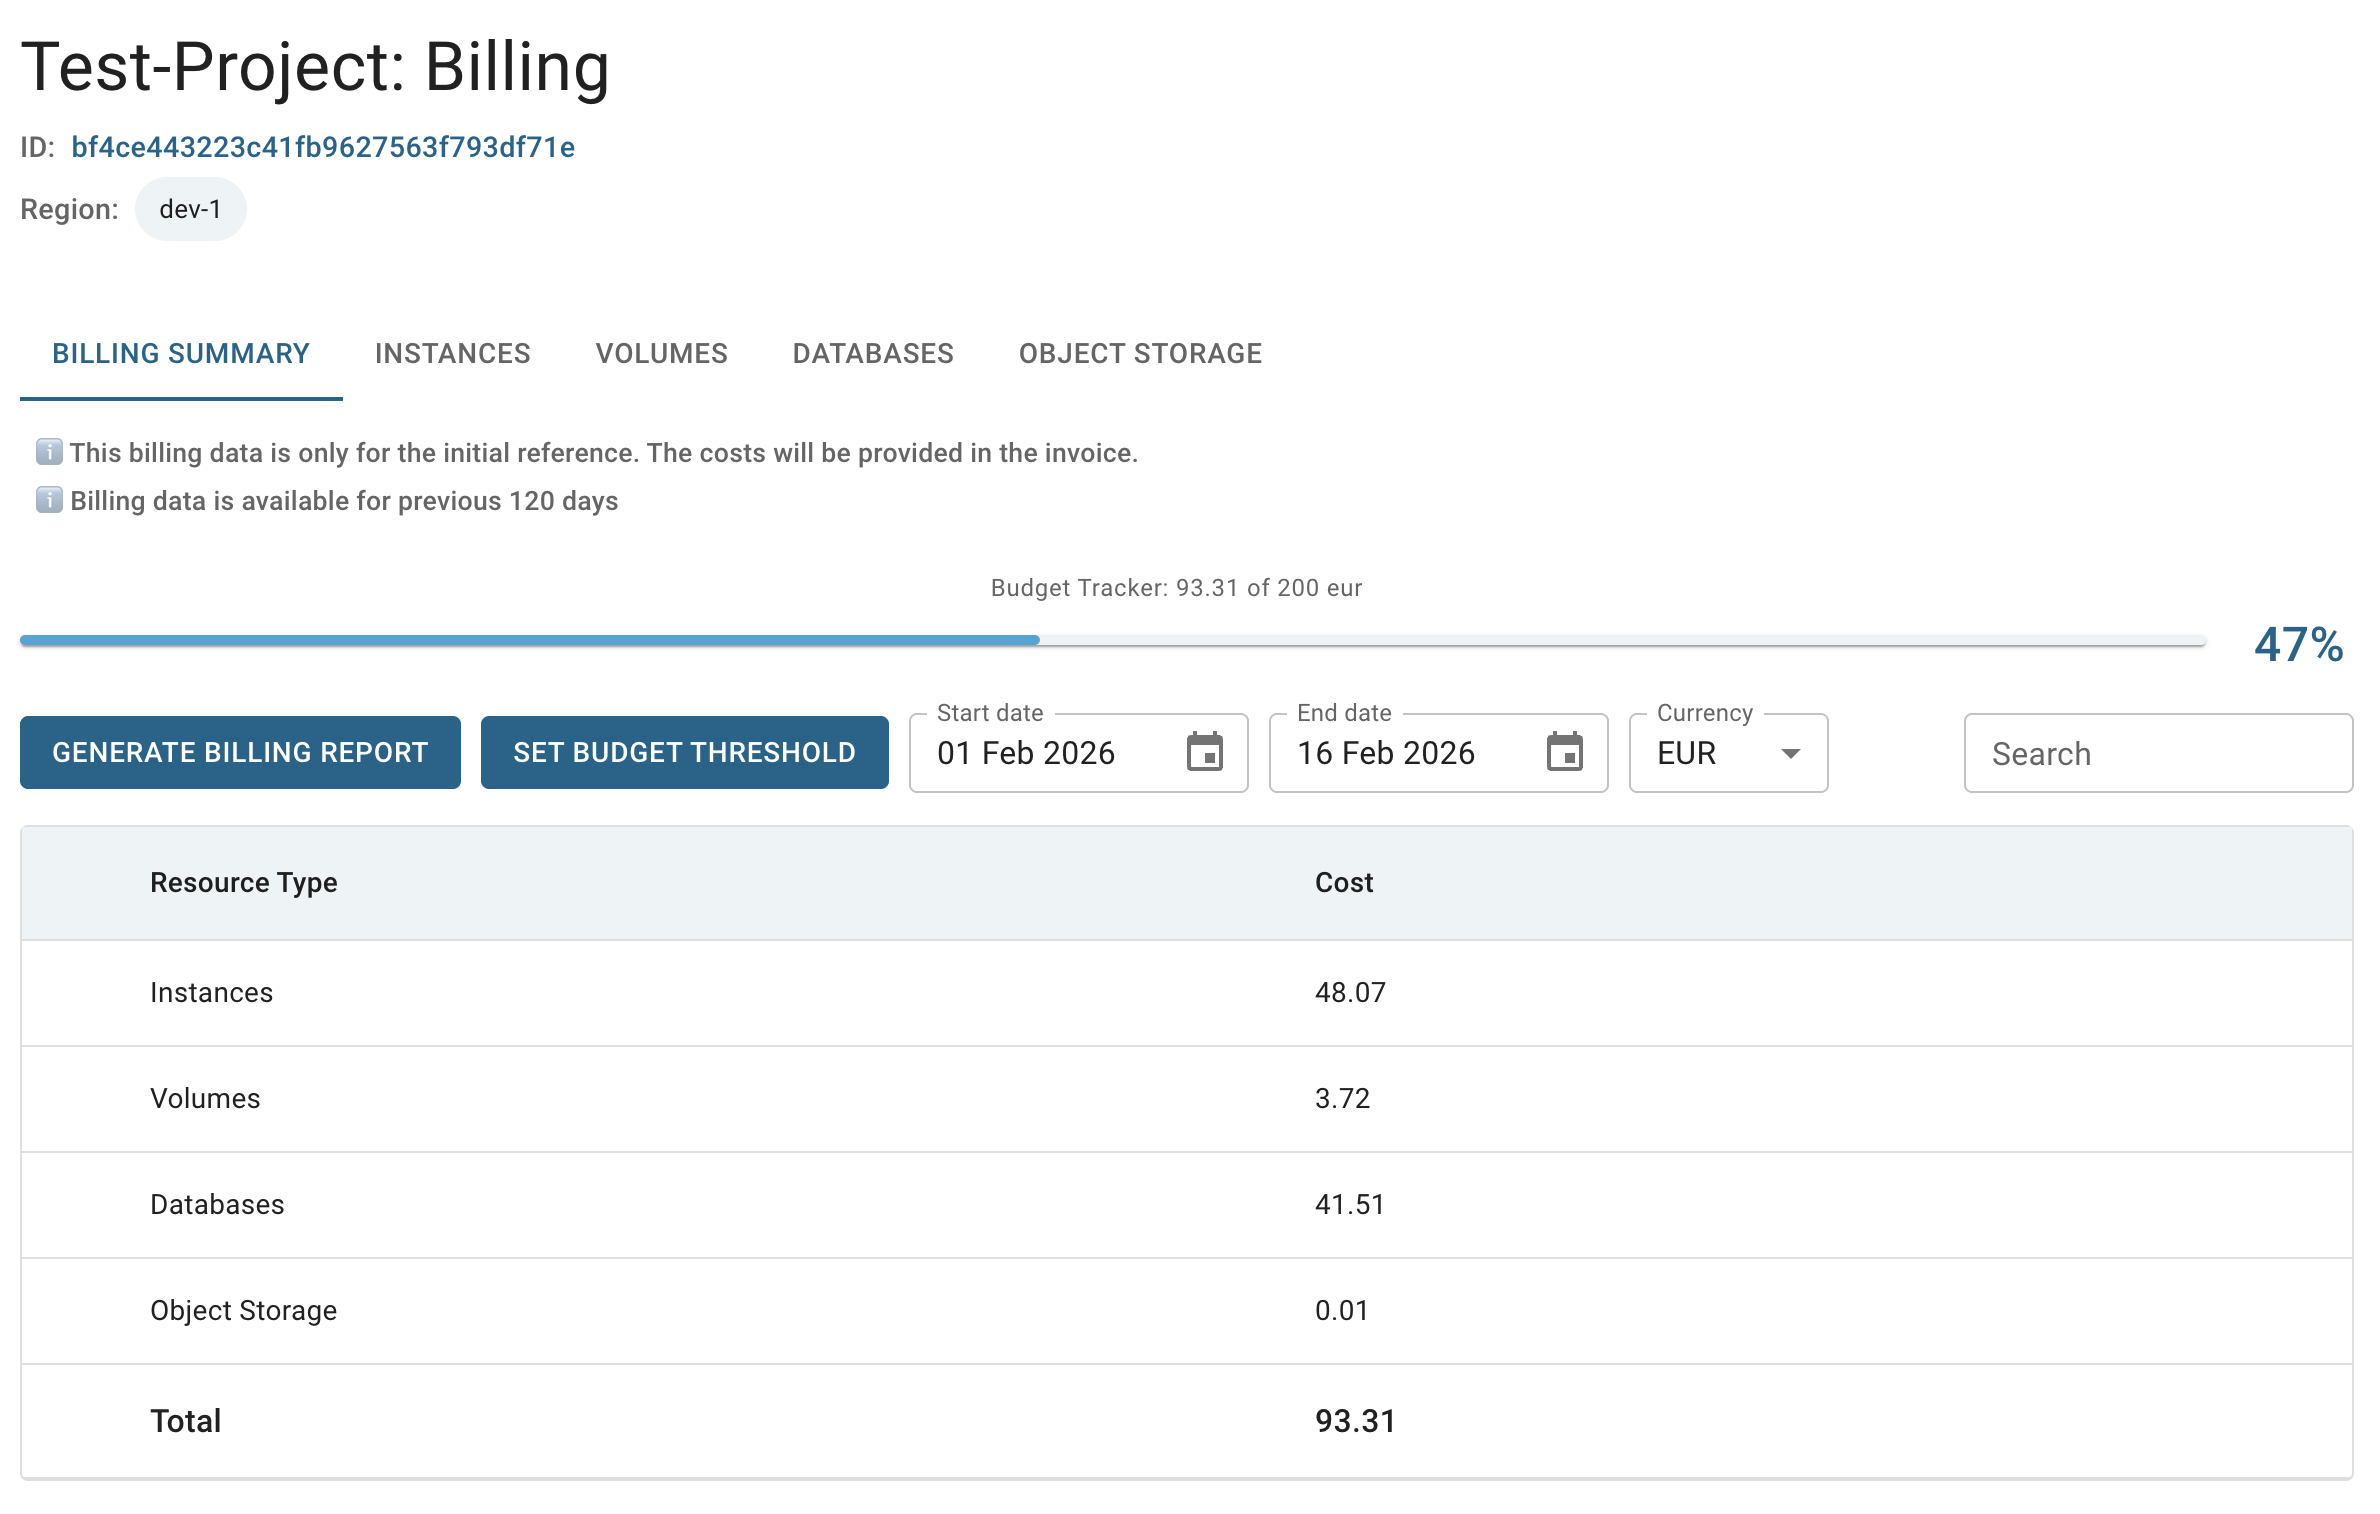Click the project ID link
Screen dimensions: 2380x1514
coord(322,147)
